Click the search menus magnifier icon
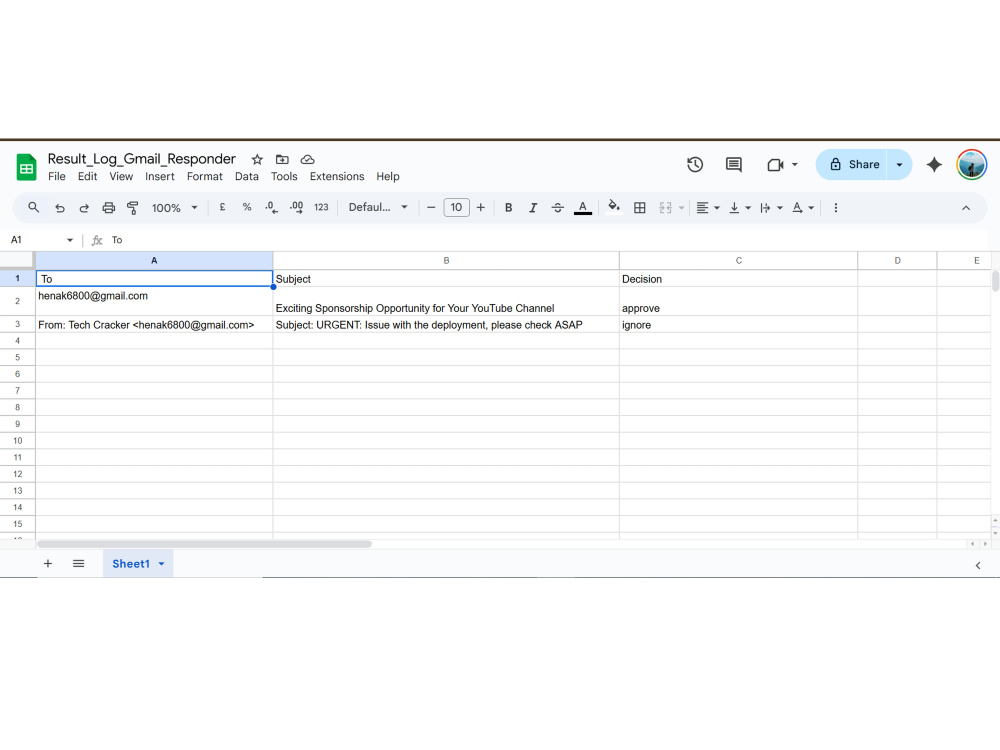This screenshot has width=1000, height=750. coord(34,207)
